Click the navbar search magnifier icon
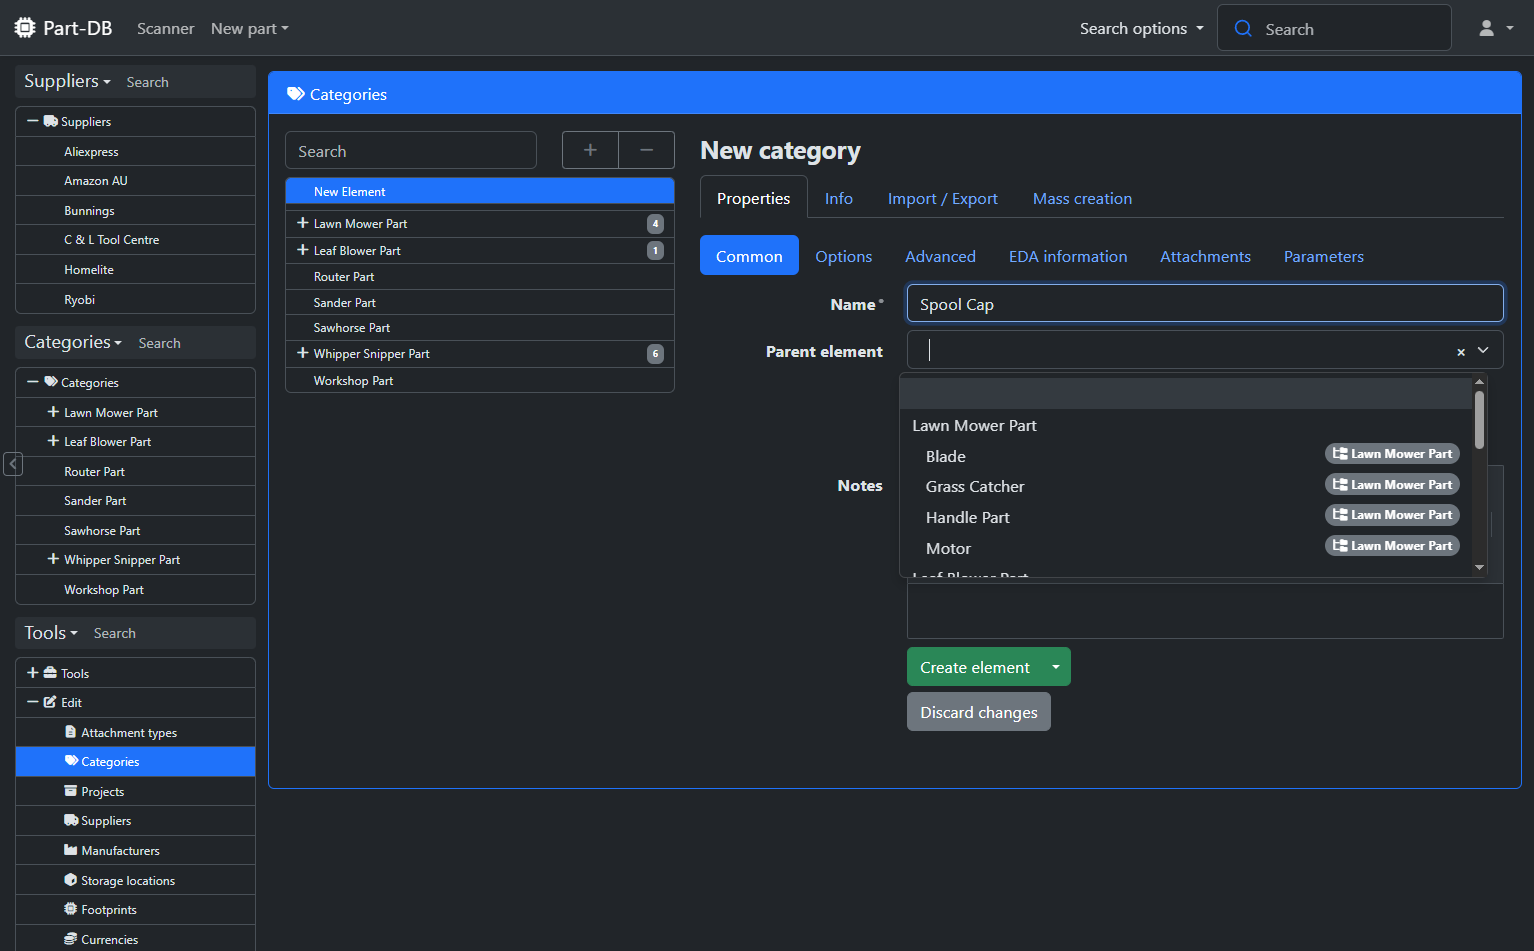Image resolution: width=1534 pixels, height=951 pixels. (x=1243, y=28)
